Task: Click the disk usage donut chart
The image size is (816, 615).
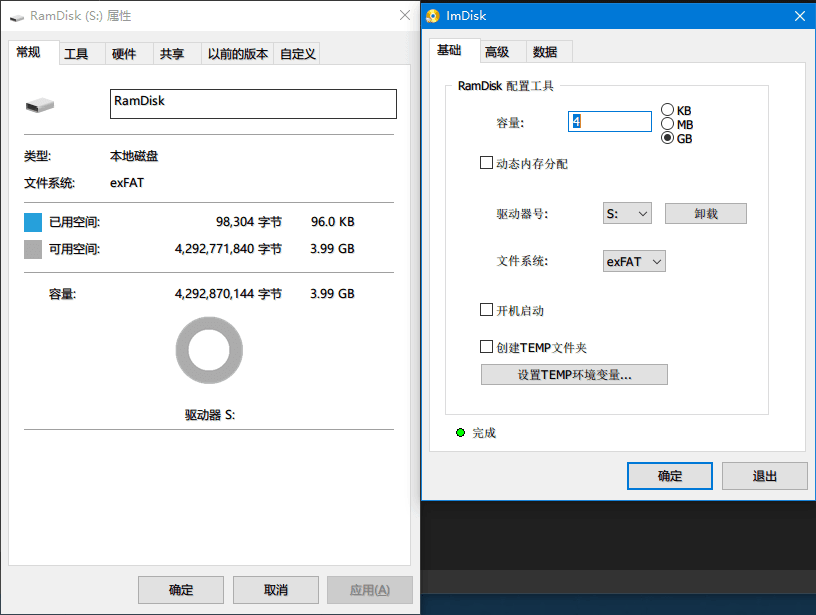Action: (x=209, y=350)
